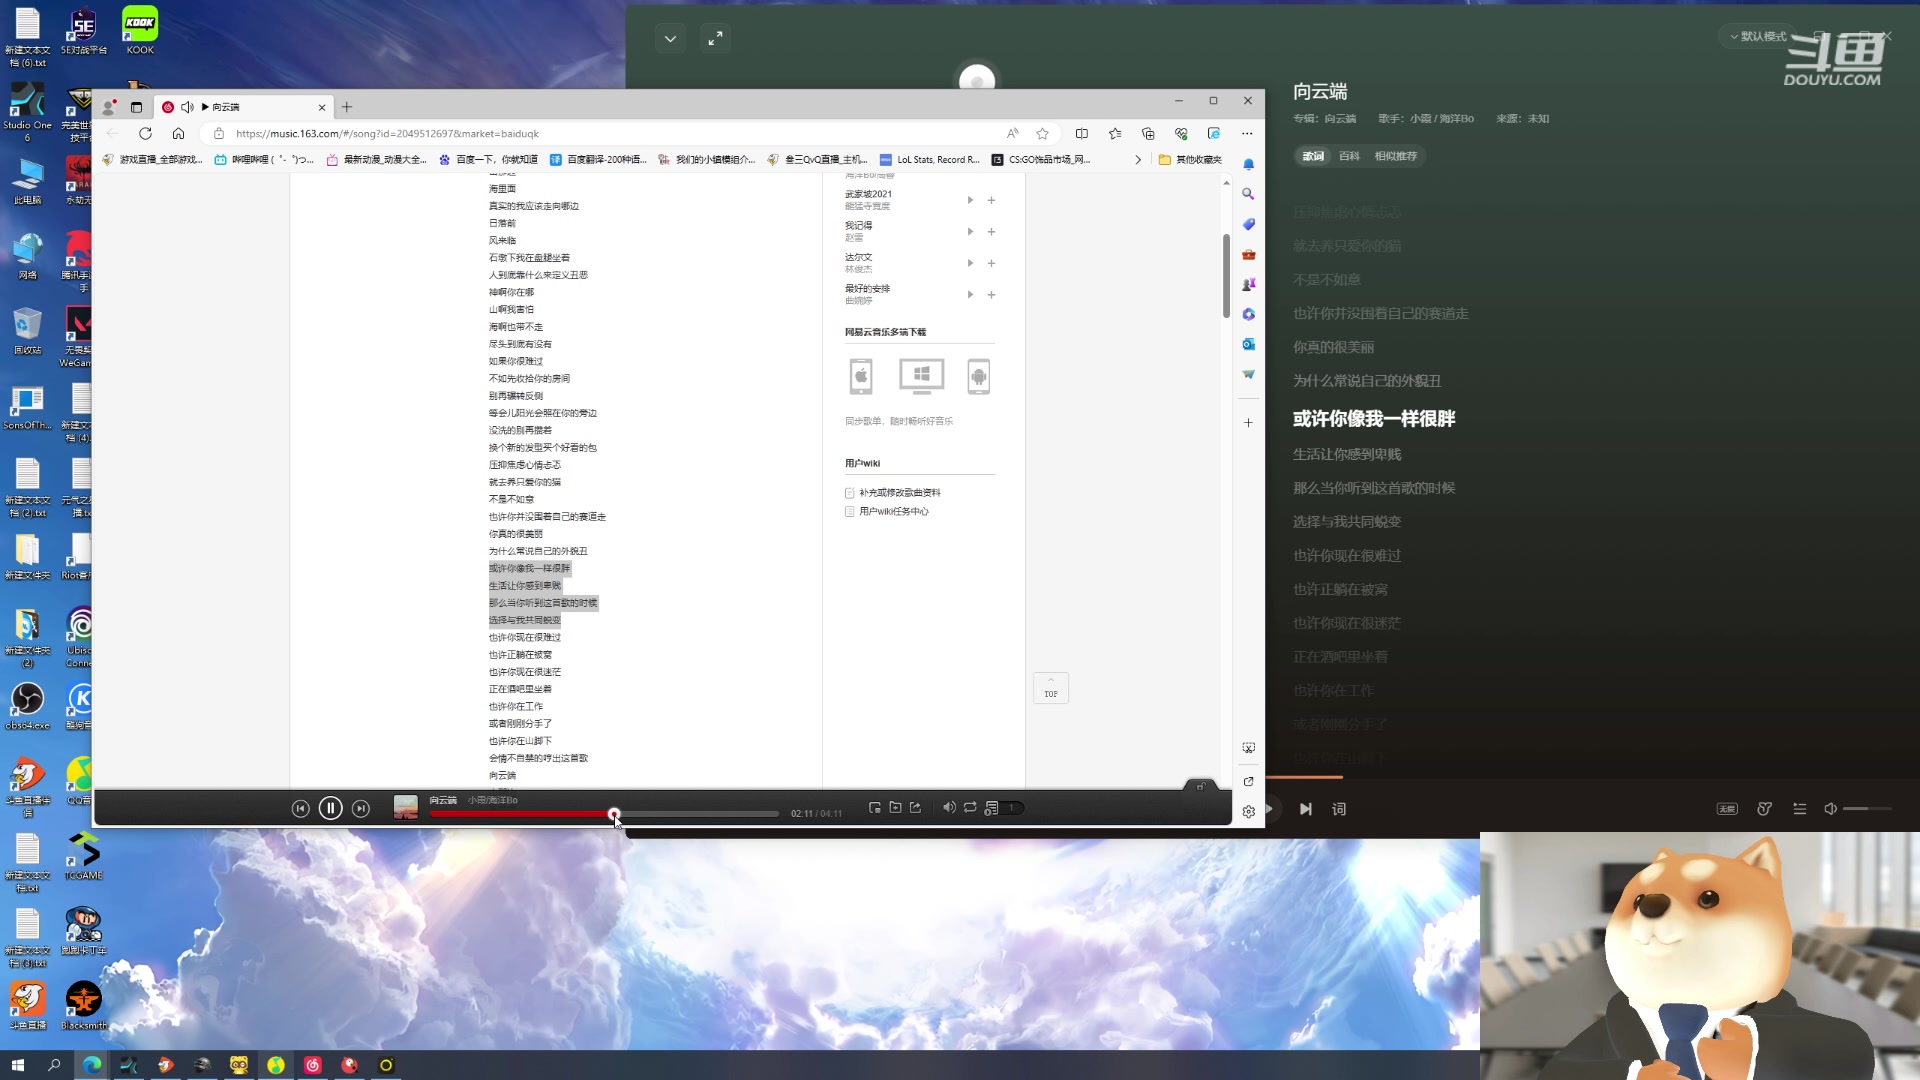Collapse the desktop player with down chevron
The width and height of the screenshot is (1920, 1080).
[670, 39]
